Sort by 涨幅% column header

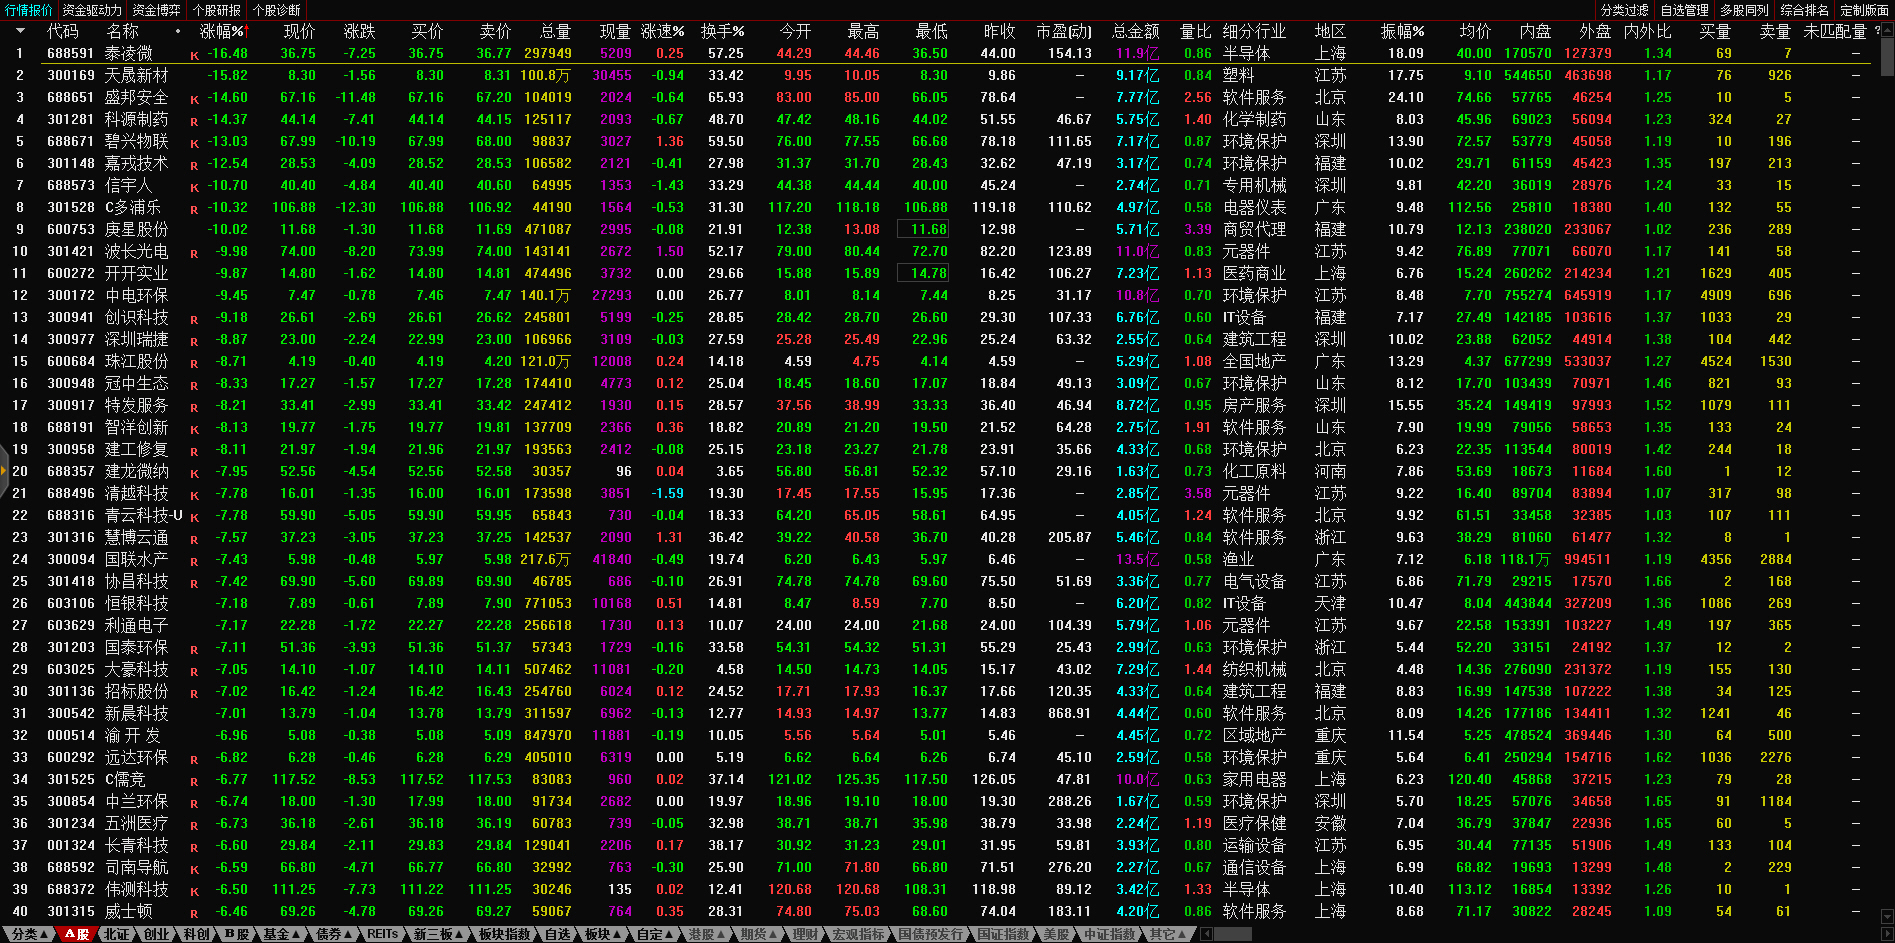pyautogui.click(x=221, y=31)
